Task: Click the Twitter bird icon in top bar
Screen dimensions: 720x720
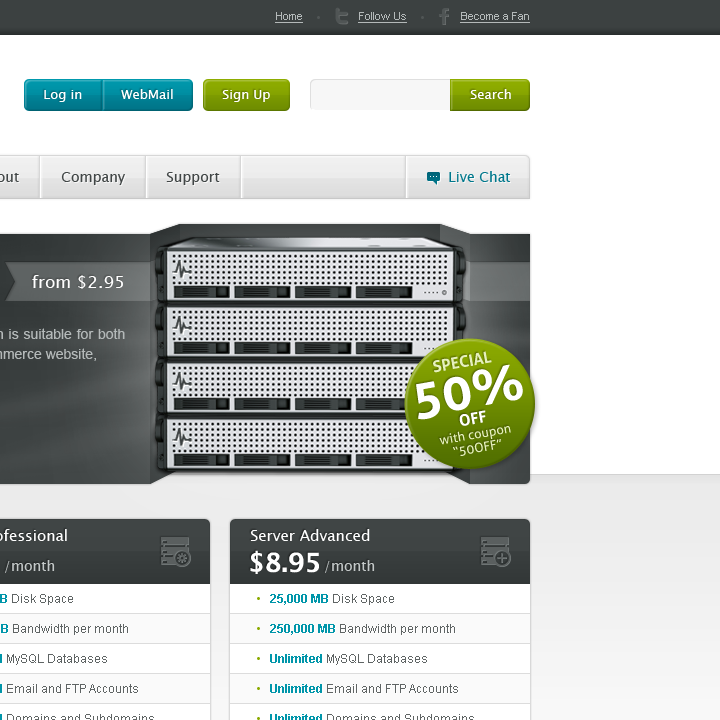Action: (x=342, y=17)
